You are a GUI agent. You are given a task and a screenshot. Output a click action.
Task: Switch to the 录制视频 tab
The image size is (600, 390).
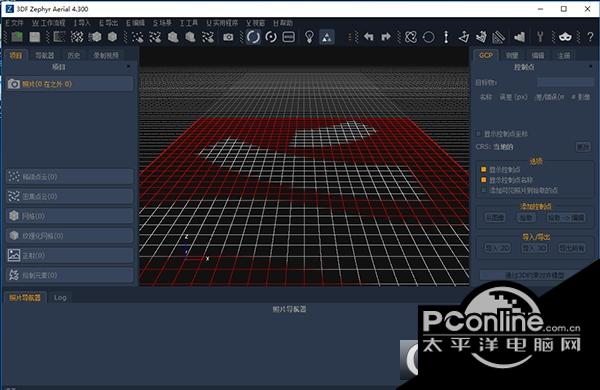106,55
